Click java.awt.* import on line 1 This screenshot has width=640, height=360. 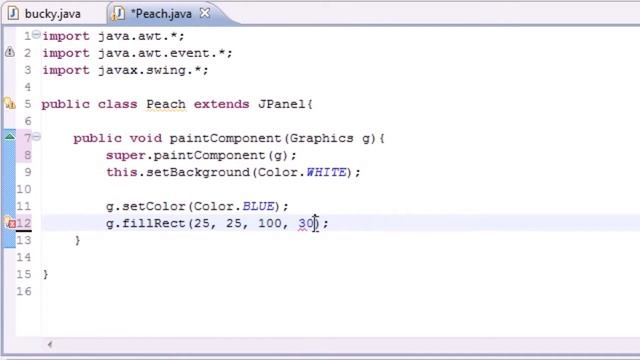tap(141, 36)
